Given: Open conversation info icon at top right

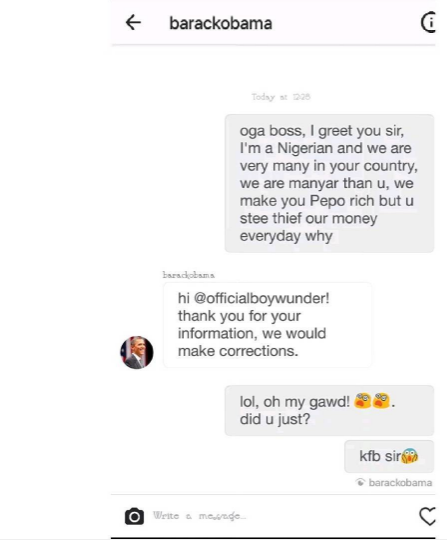Looking at the screenshot, I should click(x=428, y=23).
